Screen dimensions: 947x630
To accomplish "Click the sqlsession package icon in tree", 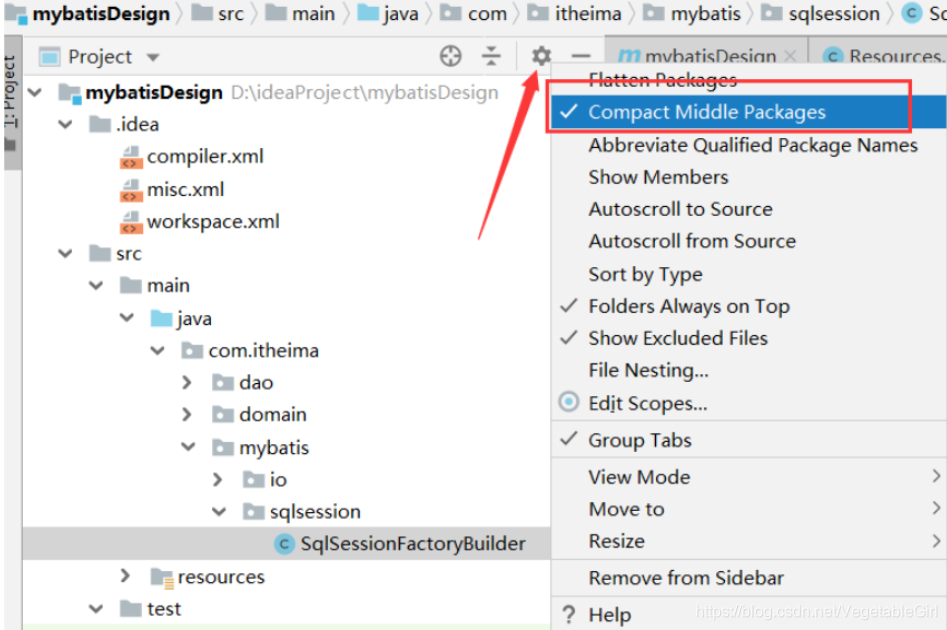I will (254, 512).
